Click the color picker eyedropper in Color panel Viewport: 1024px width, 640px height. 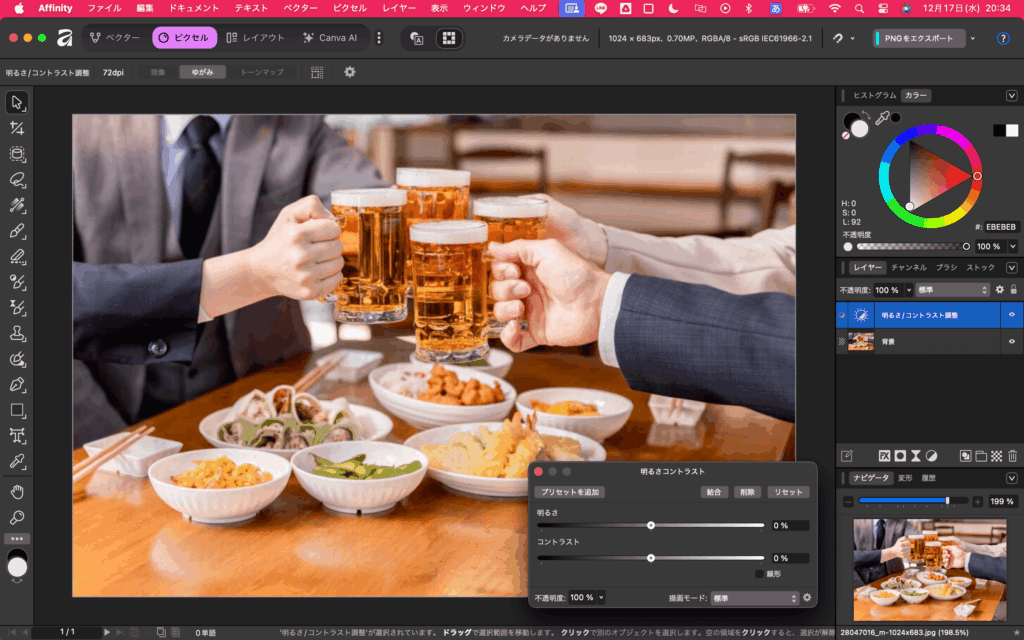point(882,118)
